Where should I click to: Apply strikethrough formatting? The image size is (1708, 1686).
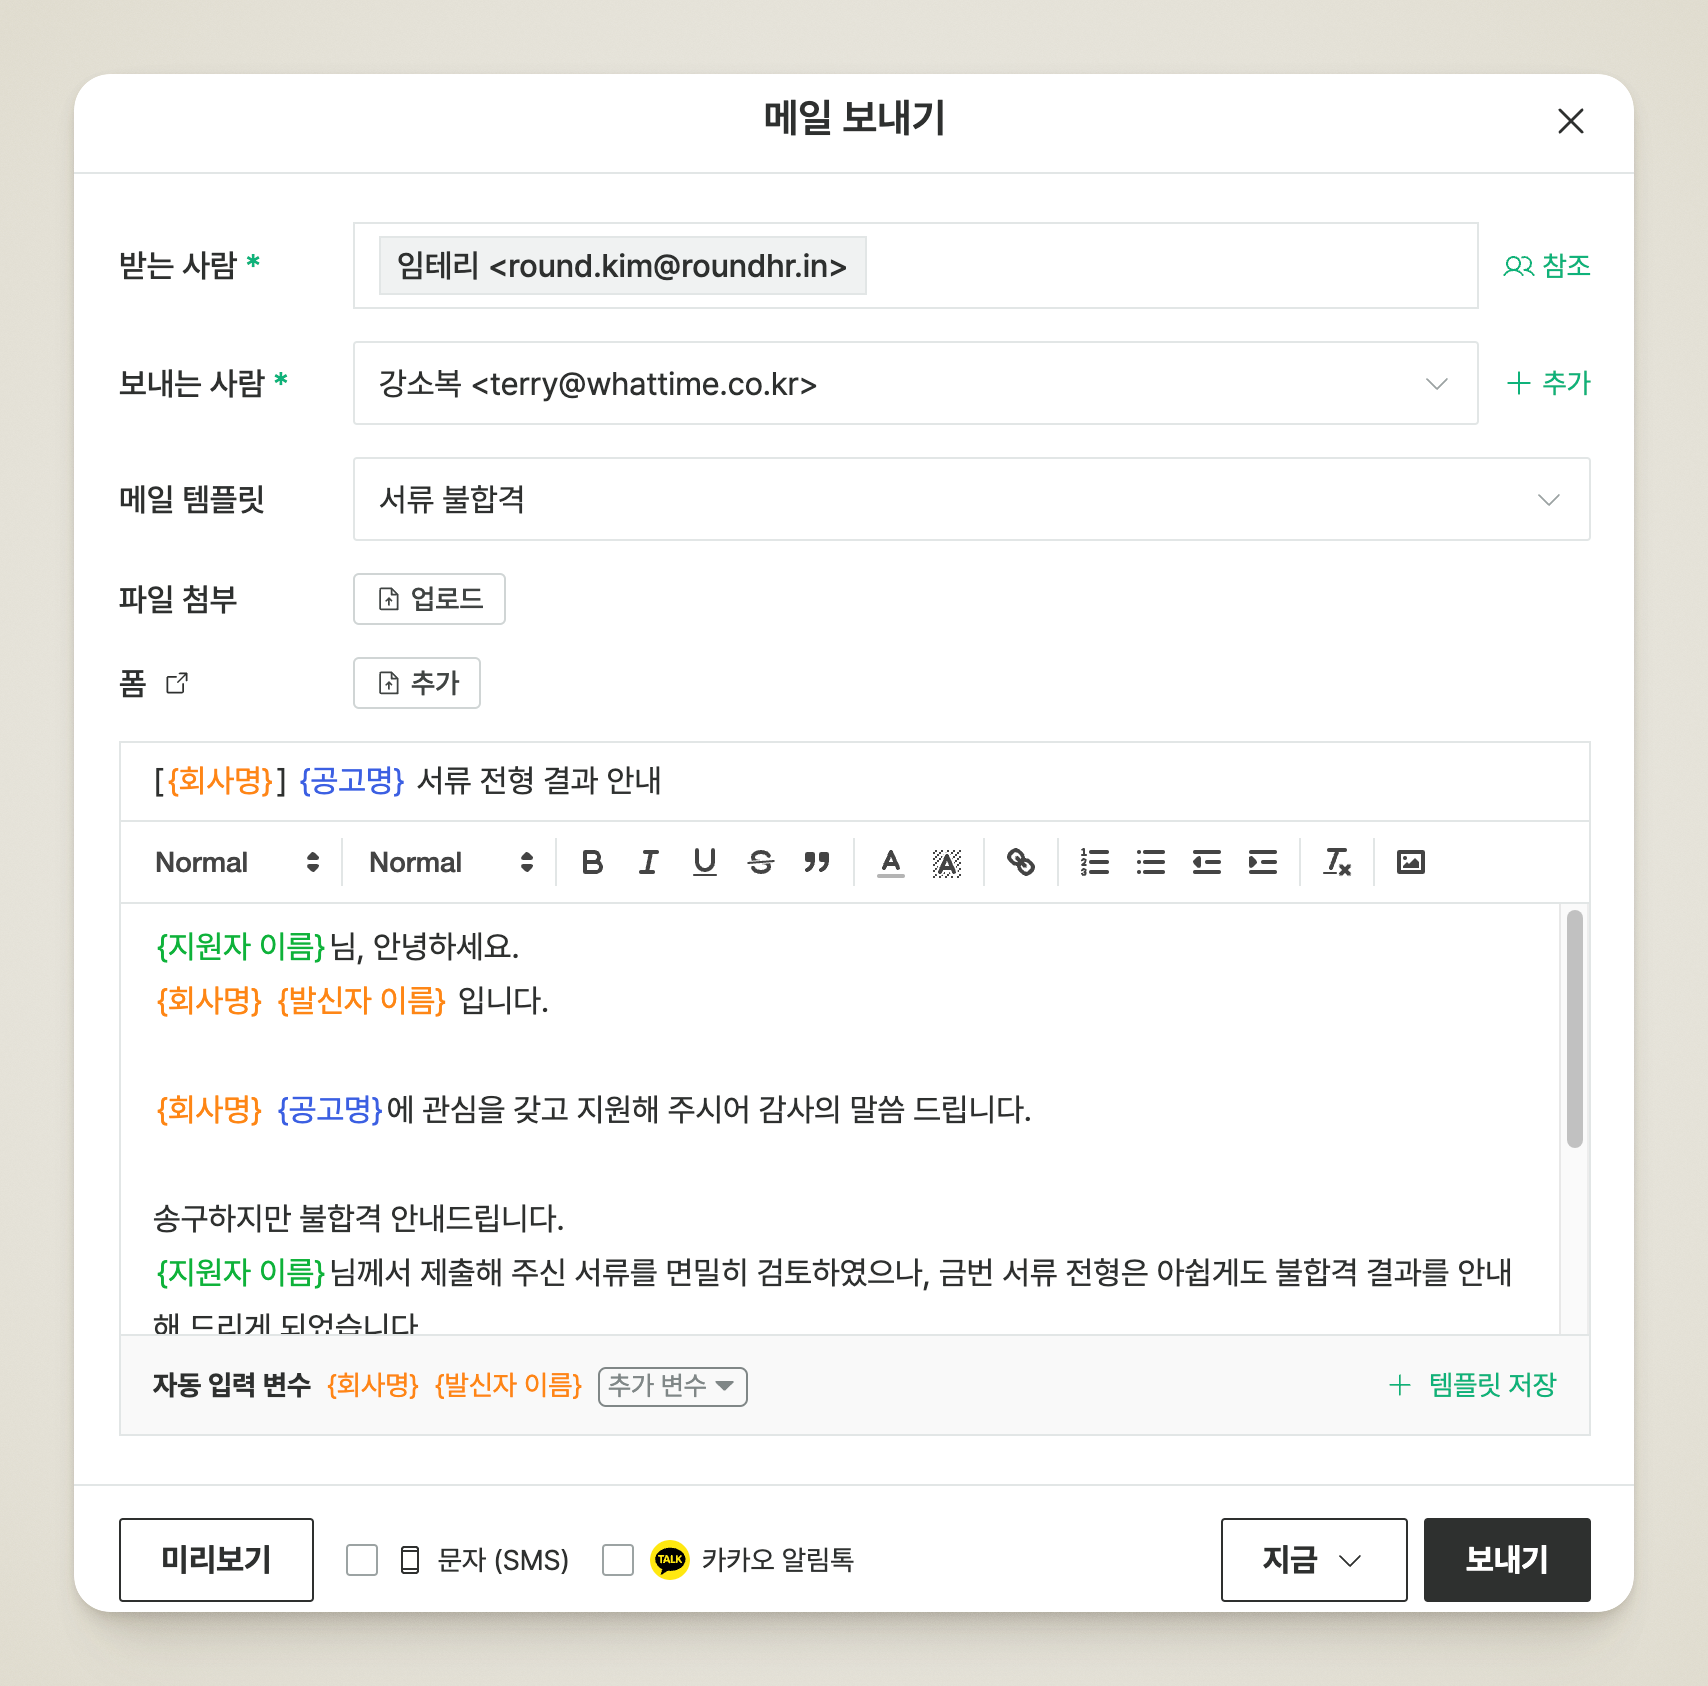[x=760, y=862]
